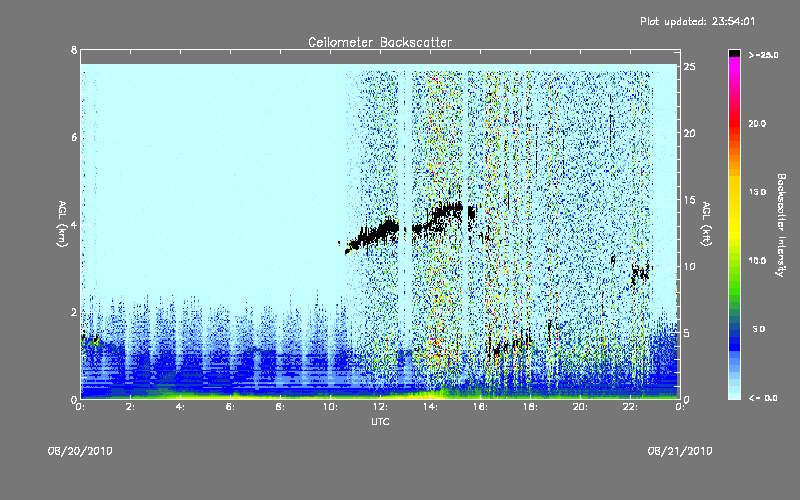Image resolution: width=800 pixels, height=500 pixels.
Task: Click the '25' tick on the kft axis
Action: pos(689,67)
